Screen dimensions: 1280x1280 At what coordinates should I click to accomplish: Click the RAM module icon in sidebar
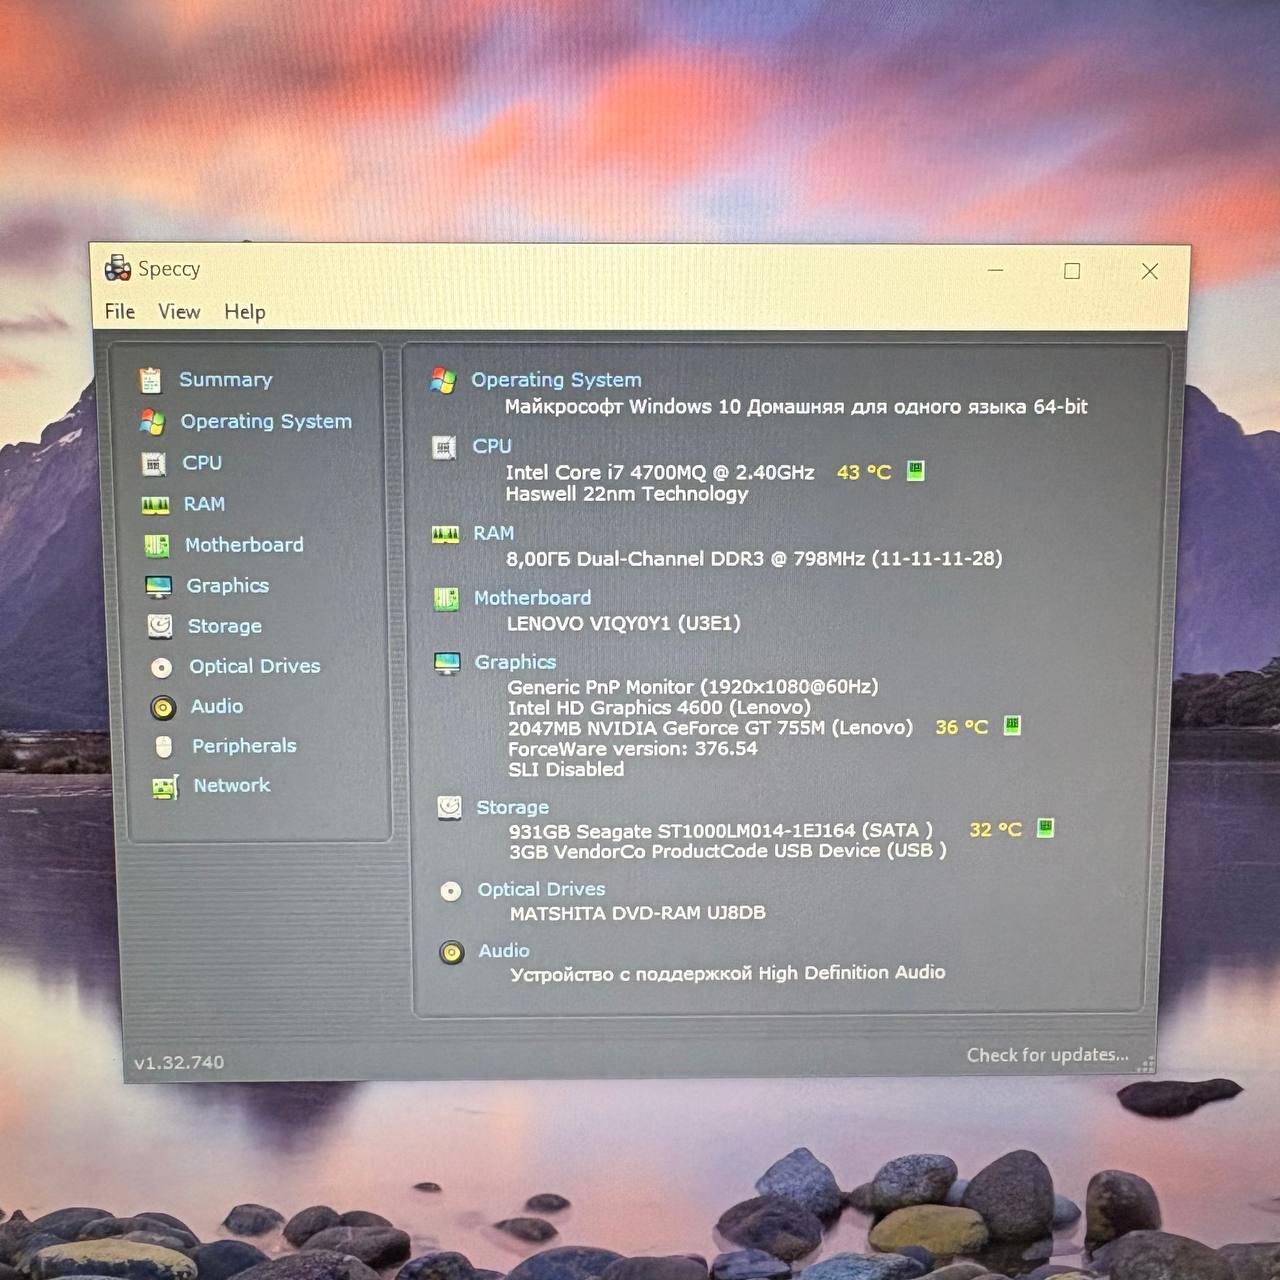point(155,505)
